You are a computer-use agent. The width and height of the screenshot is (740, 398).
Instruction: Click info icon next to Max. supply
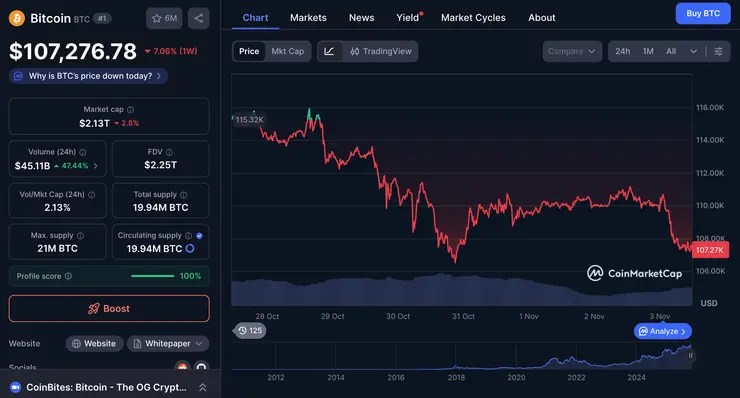(81, 236)
